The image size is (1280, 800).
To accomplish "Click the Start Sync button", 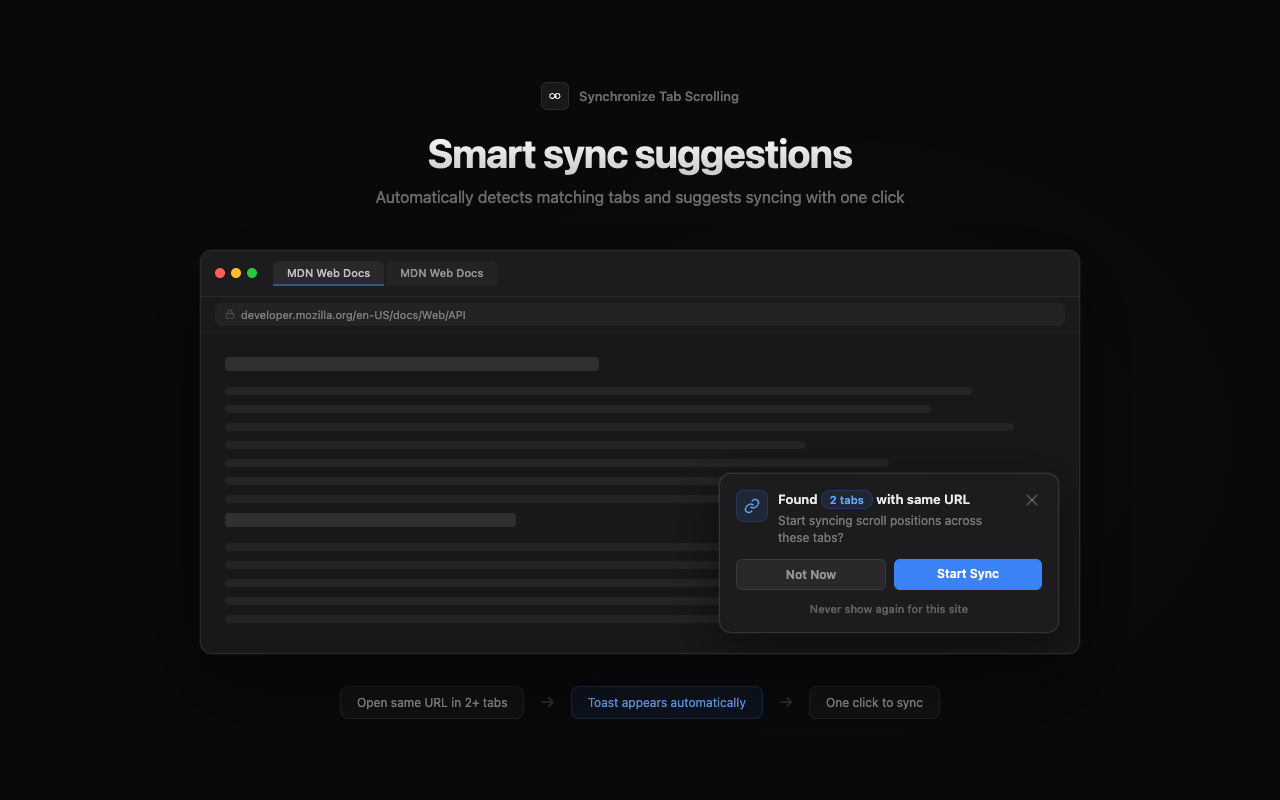I will [x=968, y=574].
